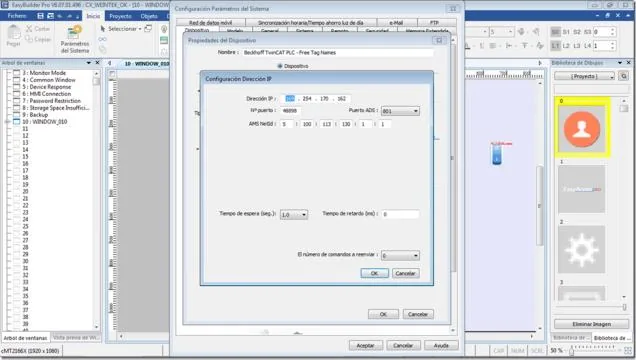Switch to the Proyecto ribbon tab
The width and height of the screenshot is (636, 360).
(x=120, y=16)
